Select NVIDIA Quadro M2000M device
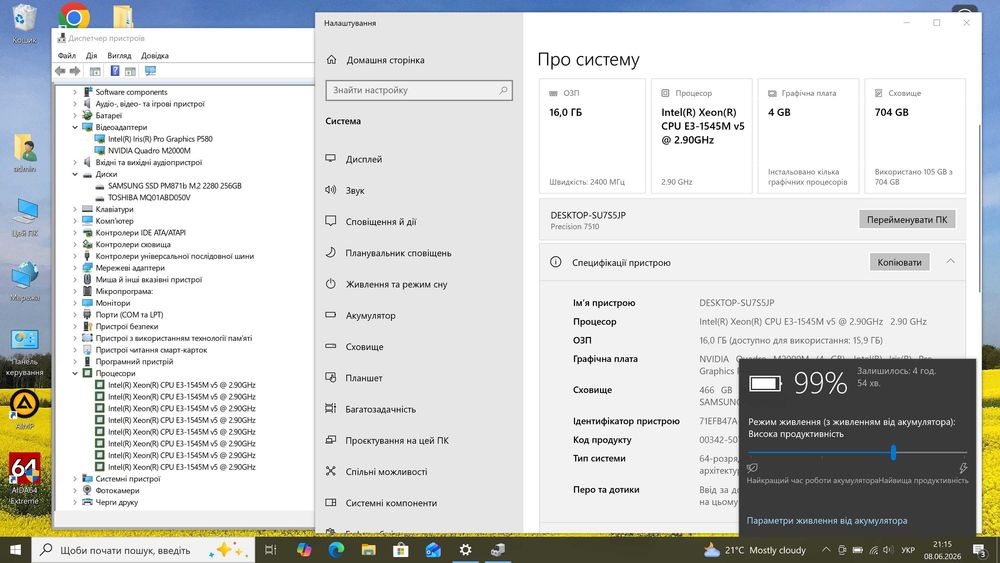The image size is (1000, 563). [149, 150]
